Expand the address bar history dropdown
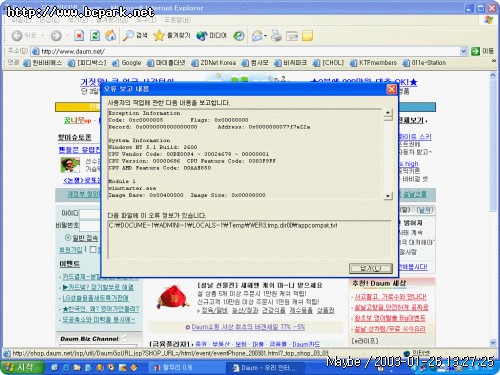 click(463, 51)
